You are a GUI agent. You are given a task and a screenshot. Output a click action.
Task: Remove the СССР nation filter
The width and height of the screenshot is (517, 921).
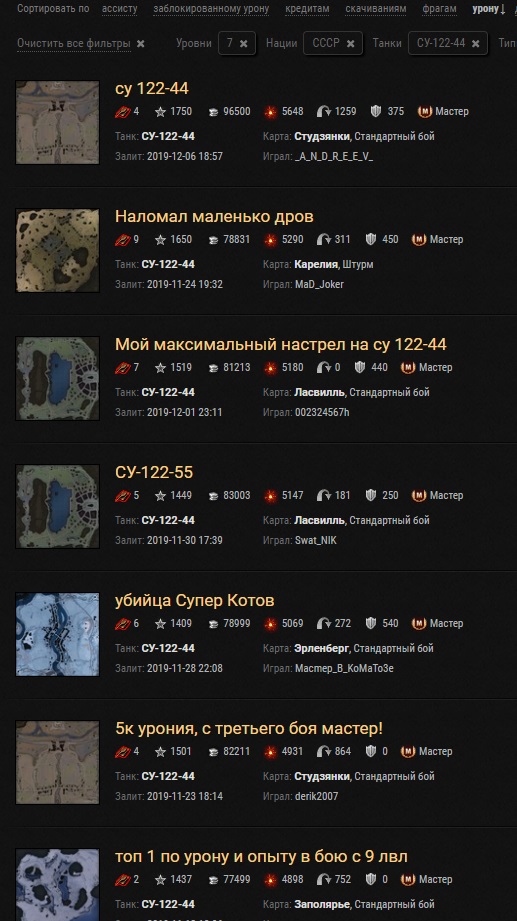351,43
